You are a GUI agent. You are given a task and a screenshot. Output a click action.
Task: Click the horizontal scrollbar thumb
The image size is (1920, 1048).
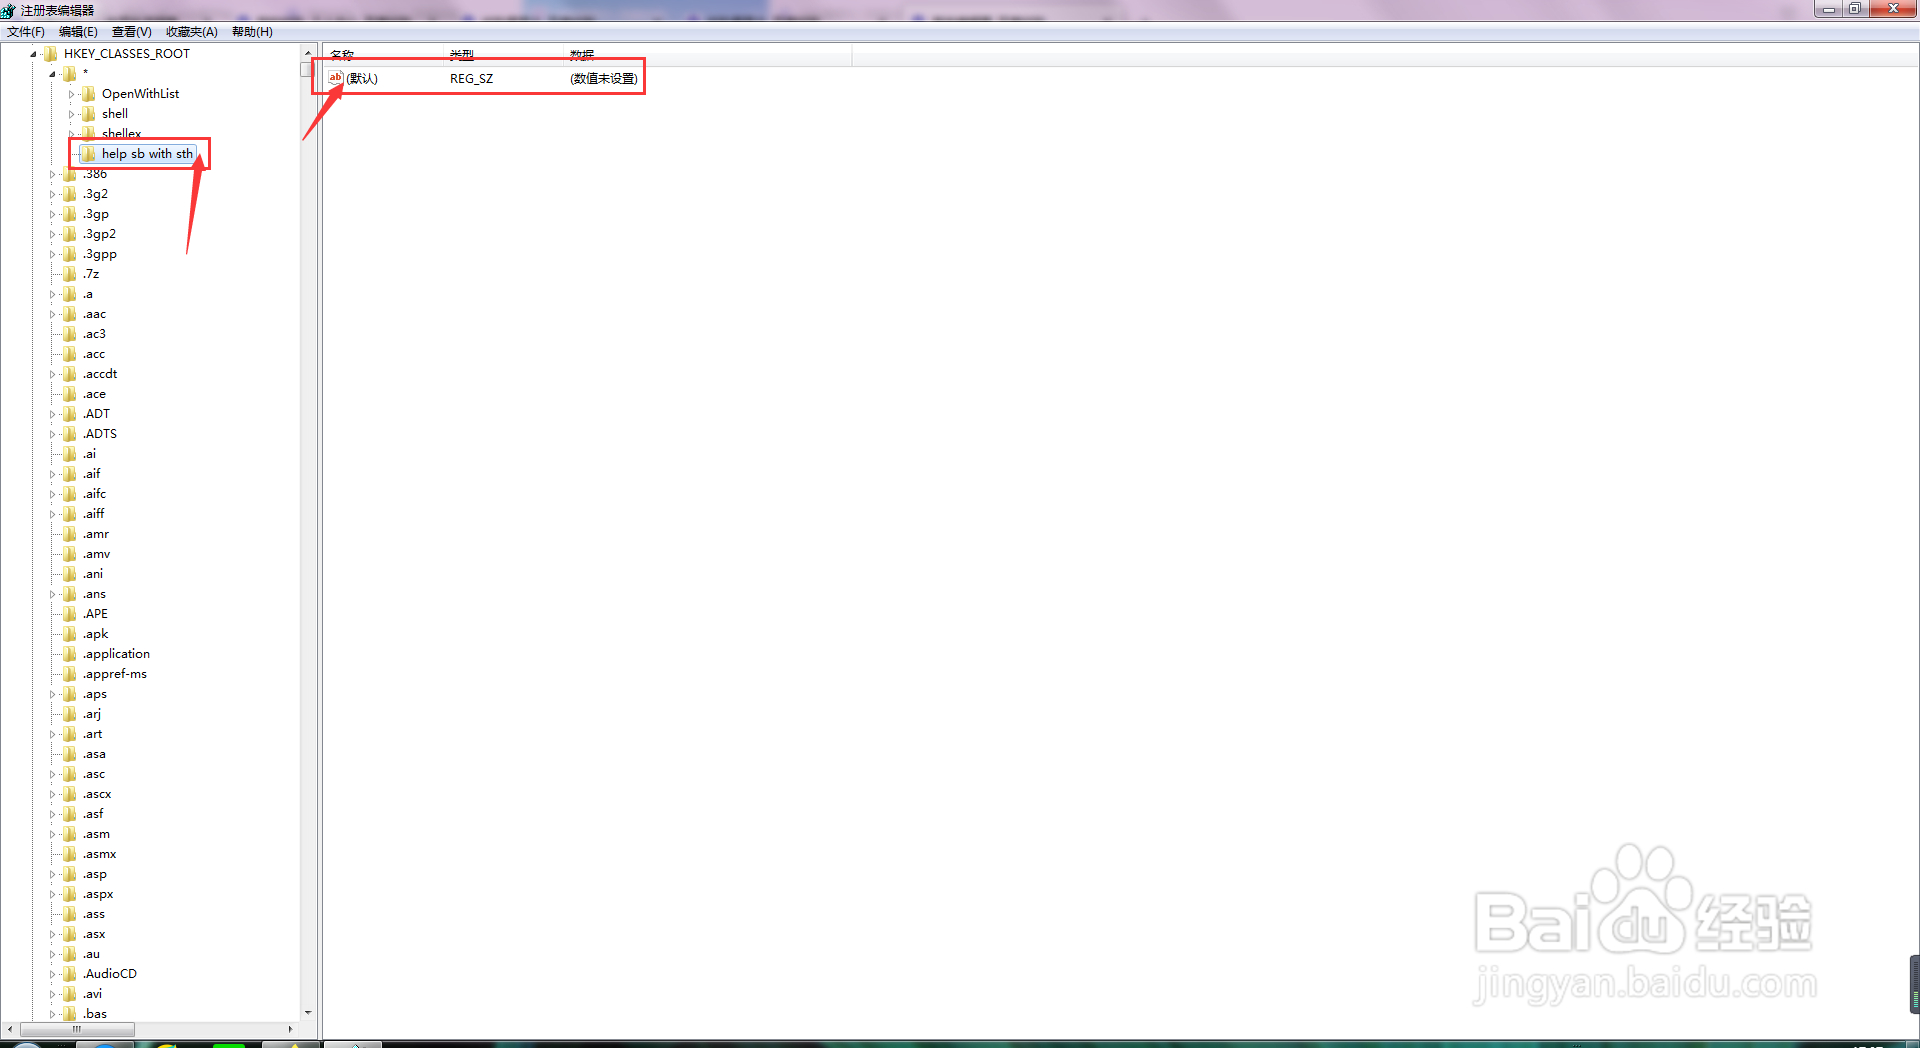pyautogui.click(x=77, y=1029)
